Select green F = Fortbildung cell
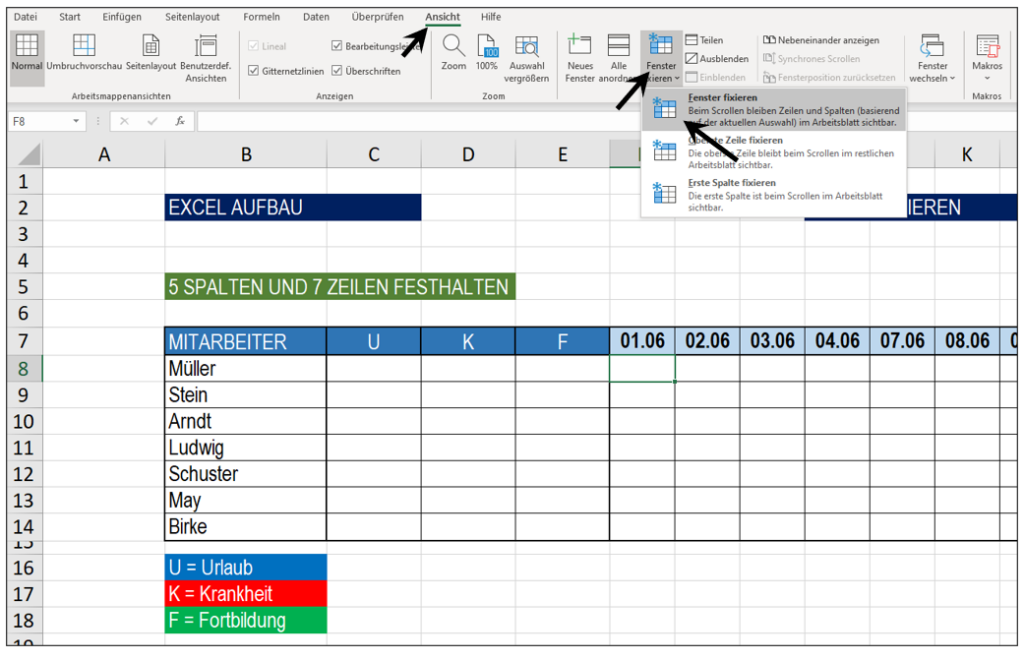Viewport: 1024px width, 660px height. [x=246, y=620]
